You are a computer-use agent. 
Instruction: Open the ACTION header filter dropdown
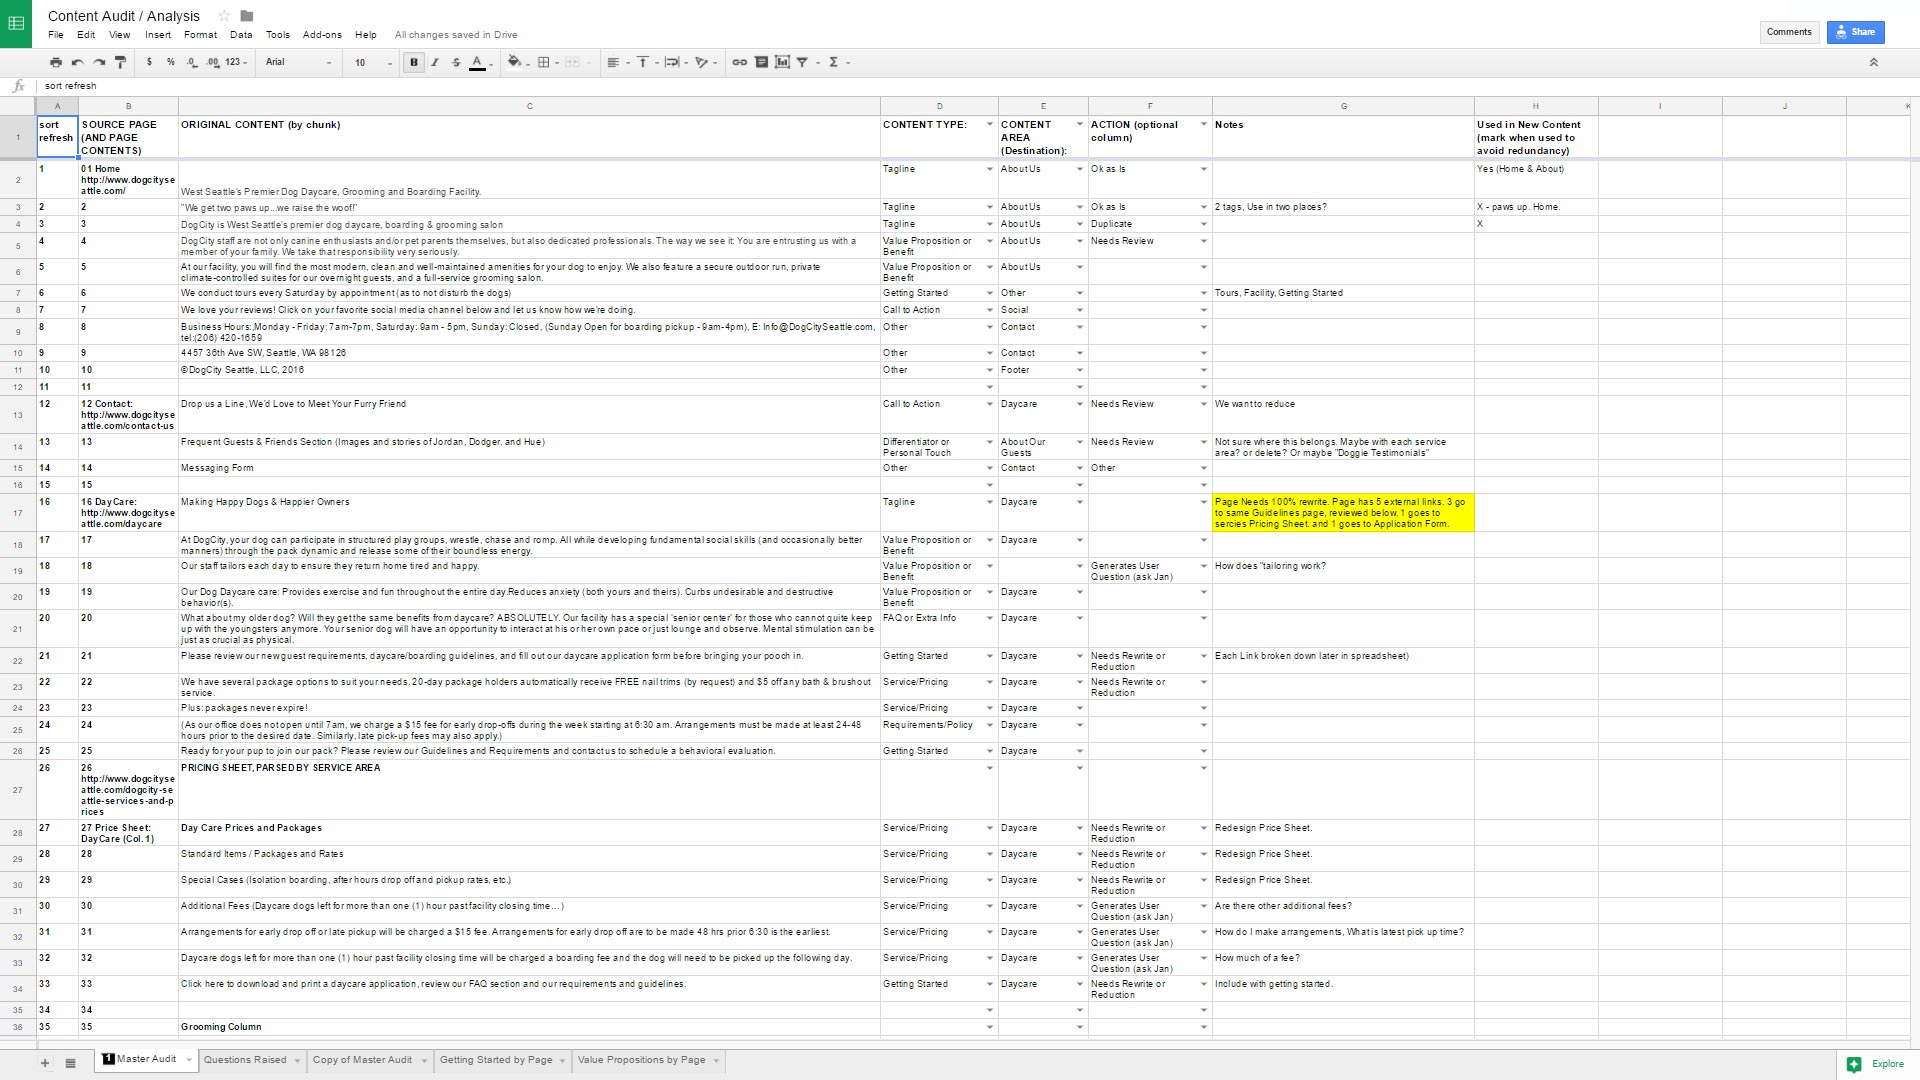[x=1203, y=125]
